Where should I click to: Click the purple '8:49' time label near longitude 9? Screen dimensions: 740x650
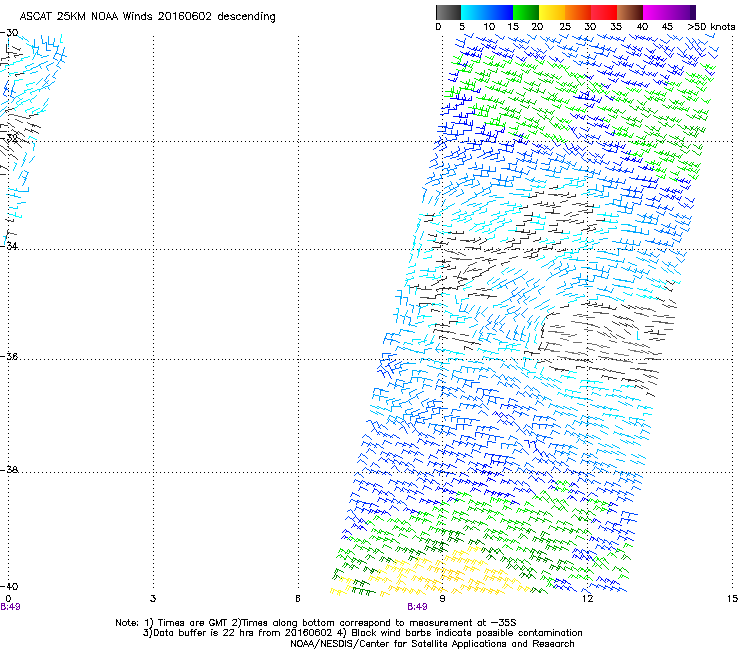(417, 607)
